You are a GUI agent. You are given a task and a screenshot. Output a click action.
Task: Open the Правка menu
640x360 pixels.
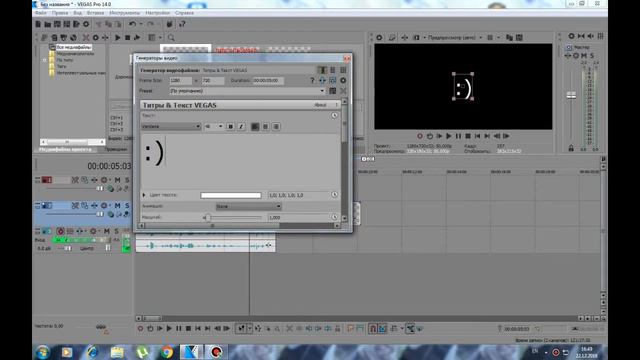[x=60, y=13]
